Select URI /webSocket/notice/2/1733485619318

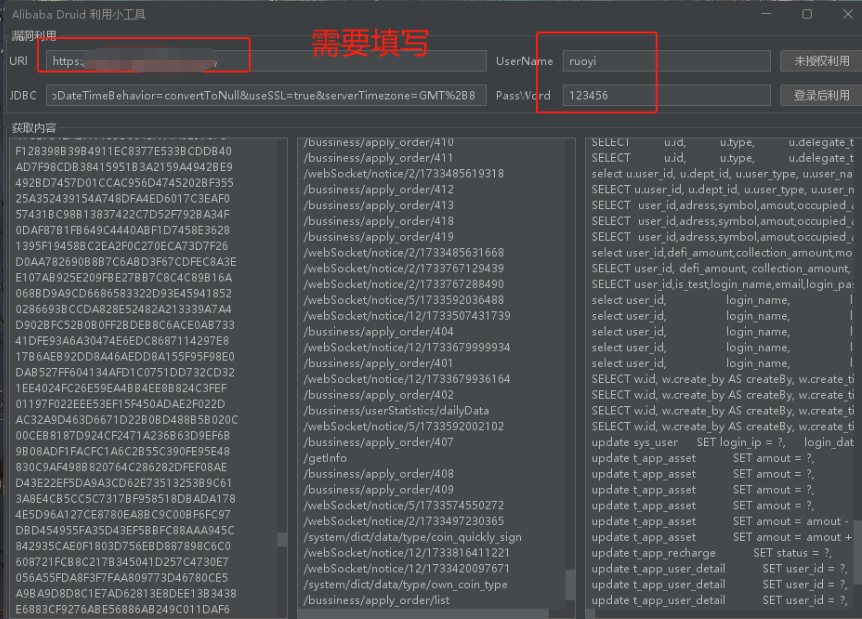[x=404, y=174]
